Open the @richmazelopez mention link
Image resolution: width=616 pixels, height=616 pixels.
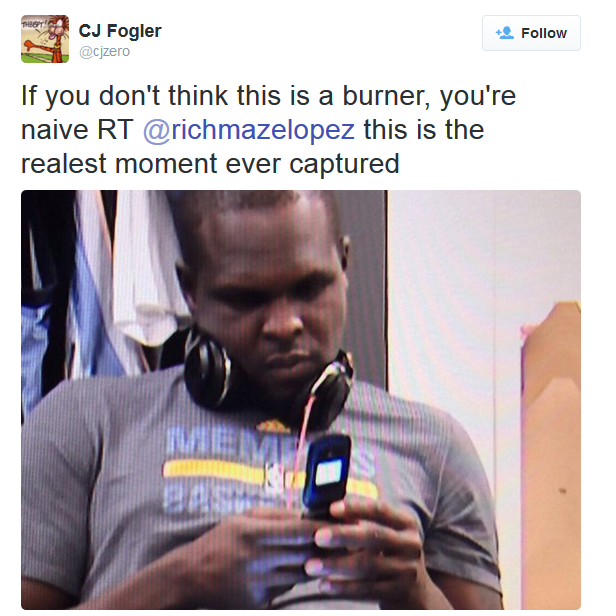point(249,130)
